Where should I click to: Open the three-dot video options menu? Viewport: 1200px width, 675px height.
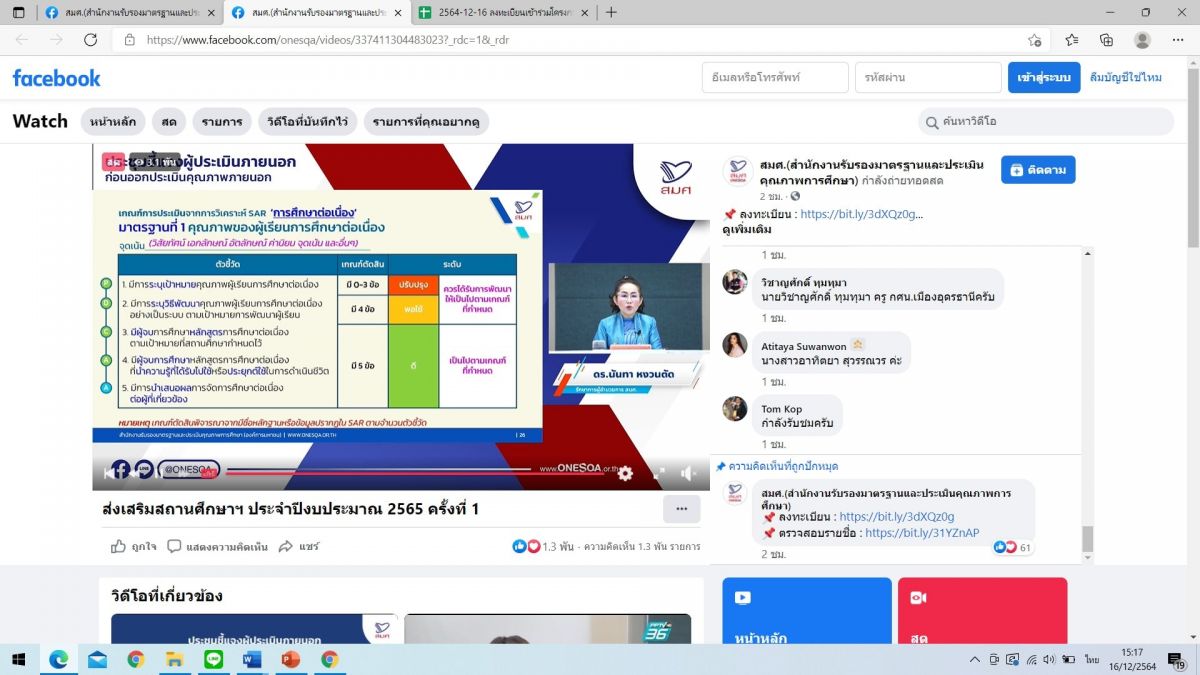[681, 509]
